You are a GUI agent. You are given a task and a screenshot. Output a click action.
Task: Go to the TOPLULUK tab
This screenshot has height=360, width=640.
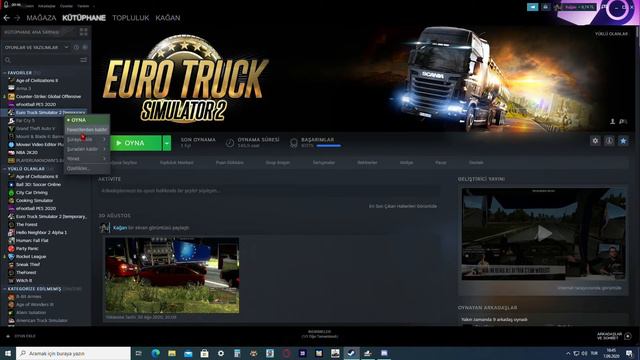click(131, 18)
